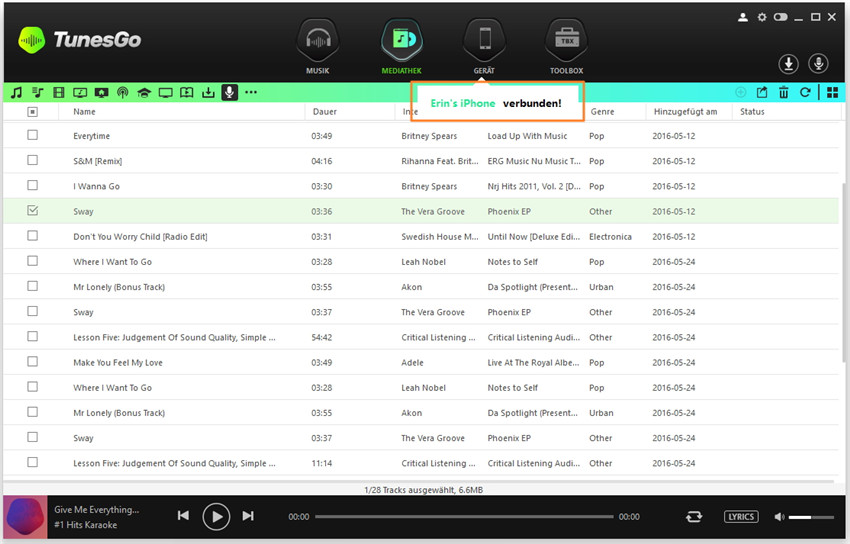The image size is (850, 544).
Task: Refresh the library list
Action: coord(805,93)
